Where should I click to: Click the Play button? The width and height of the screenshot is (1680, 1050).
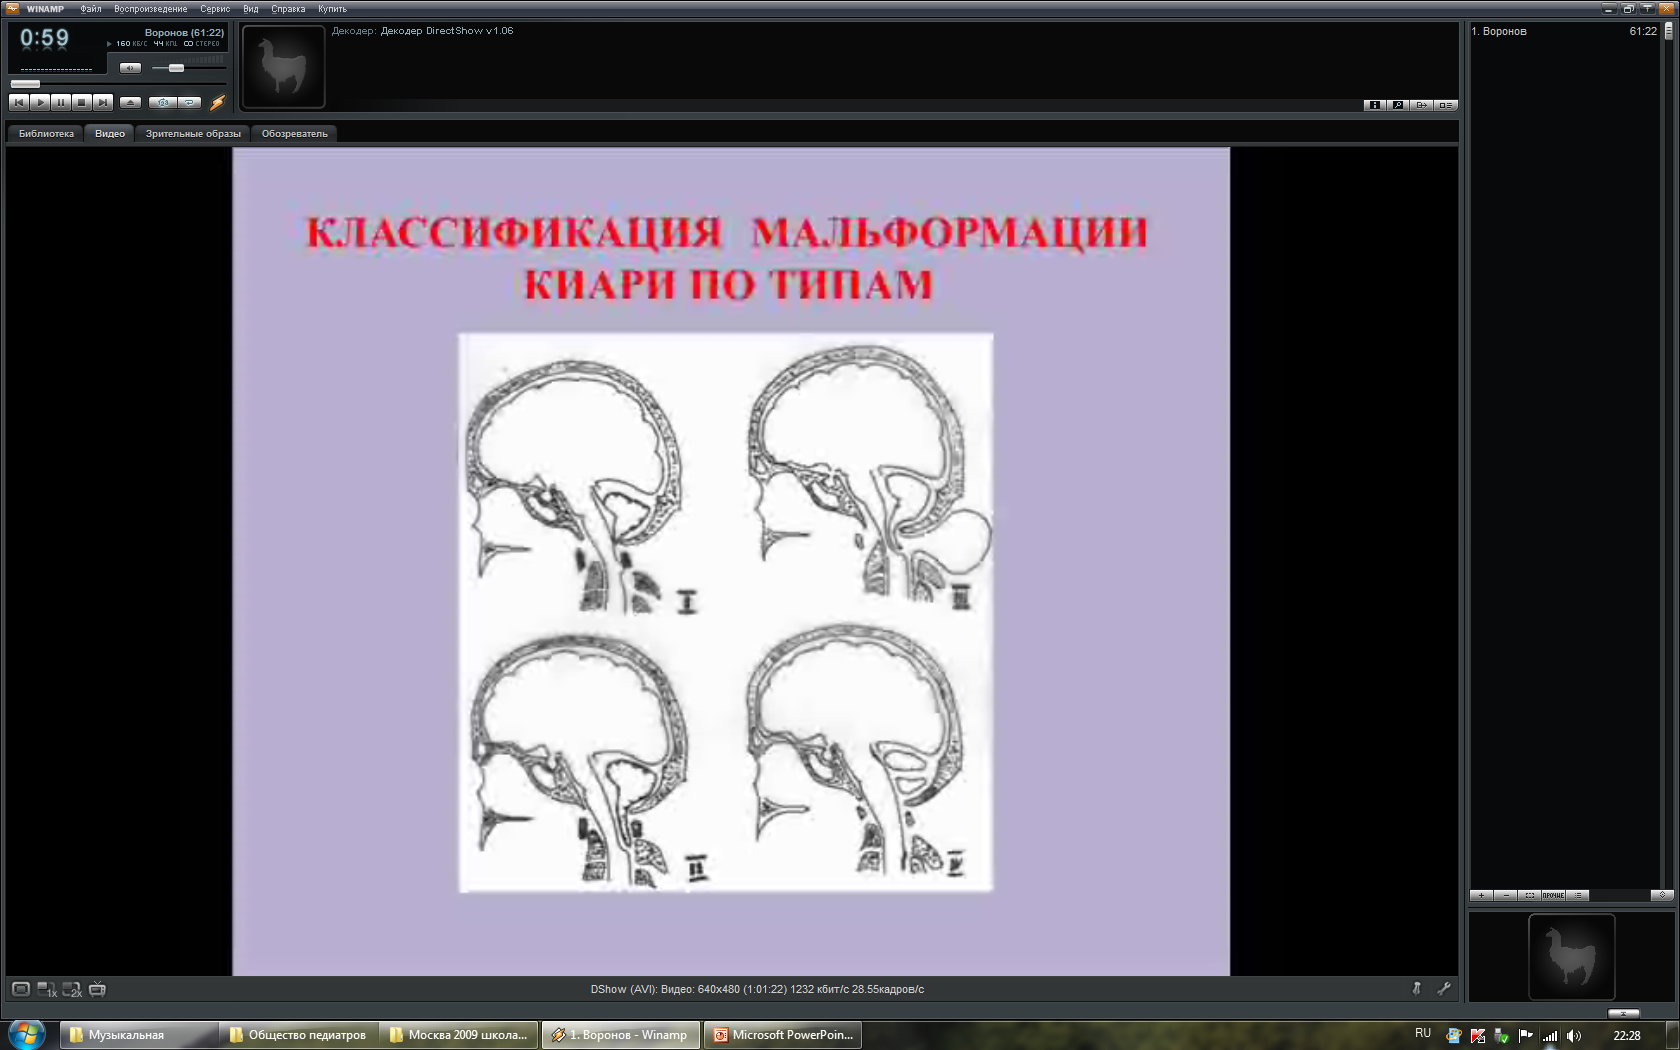(x=40, y=102)
